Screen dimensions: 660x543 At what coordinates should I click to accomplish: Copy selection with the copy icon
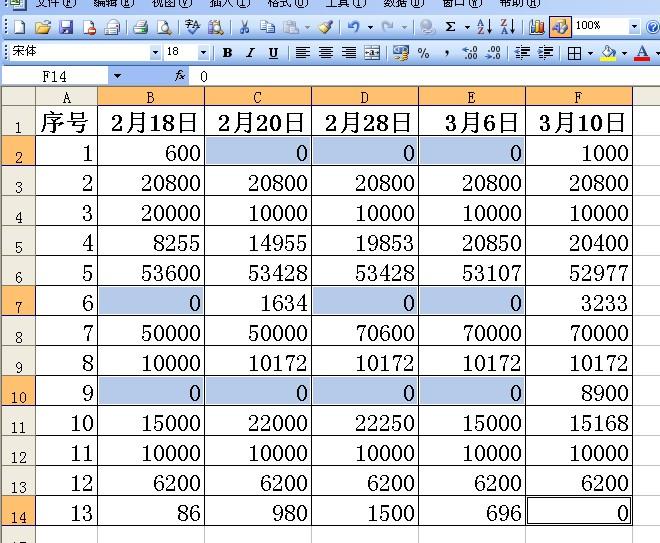(267, 27)
